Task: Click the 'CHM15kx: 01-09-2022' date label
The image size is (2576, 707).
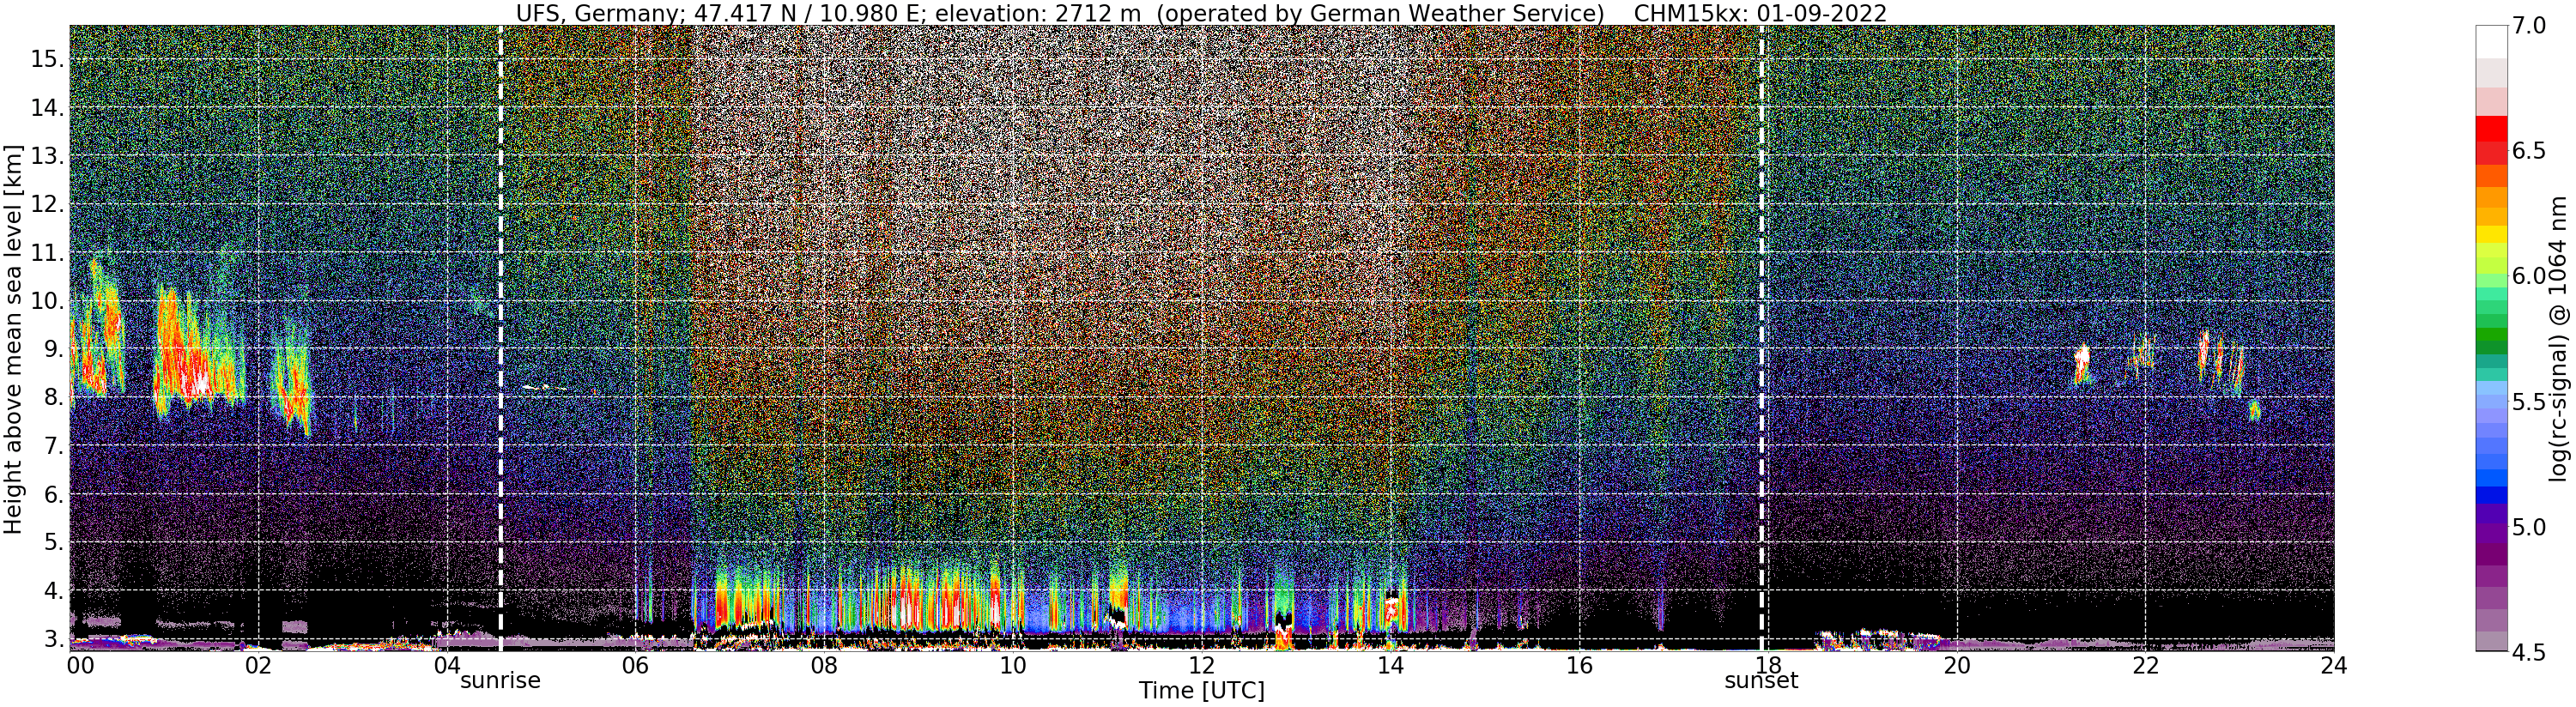Action: 1761,13
